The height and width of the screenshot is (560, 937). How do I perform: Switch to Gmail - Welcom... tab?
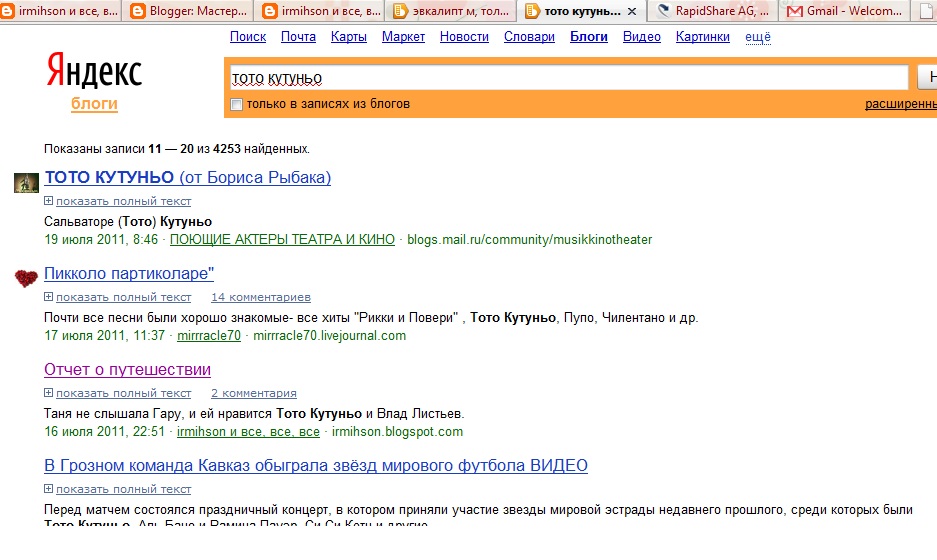tap(844, 11)
